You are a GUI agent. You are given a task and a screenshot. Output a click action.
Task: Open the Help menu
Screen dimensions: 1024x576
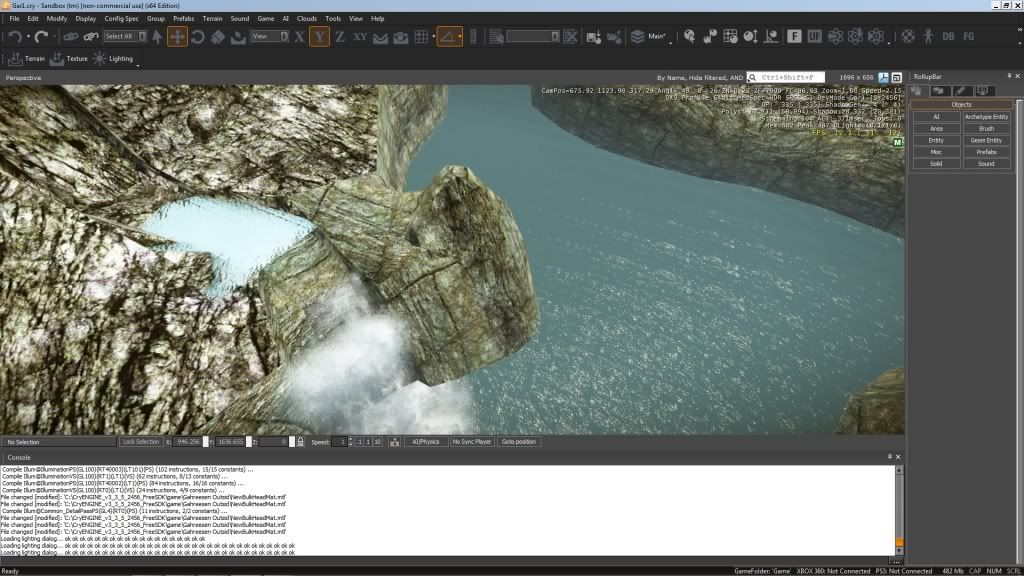(377, 18)
